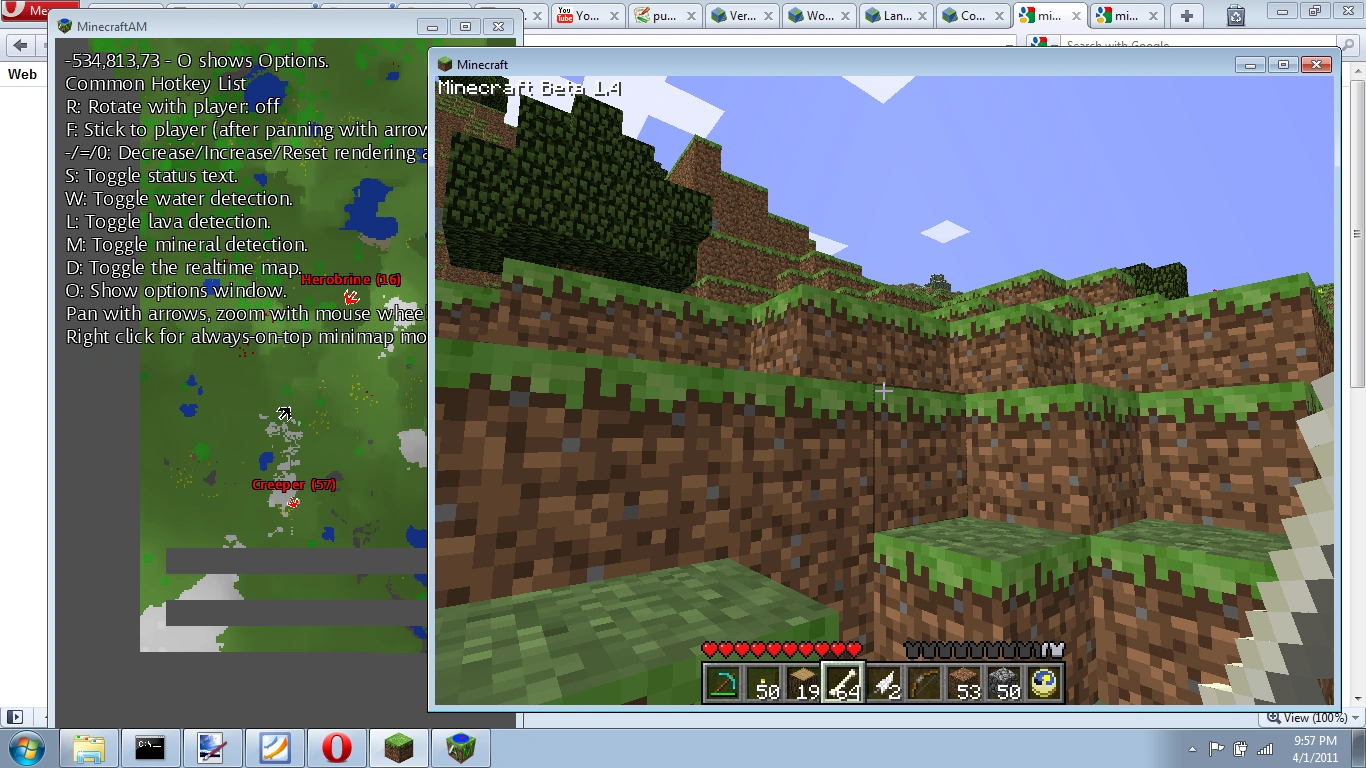Click the 'D: Toggle the realtime map.' line
The image size is (1366, 768).
184,268
